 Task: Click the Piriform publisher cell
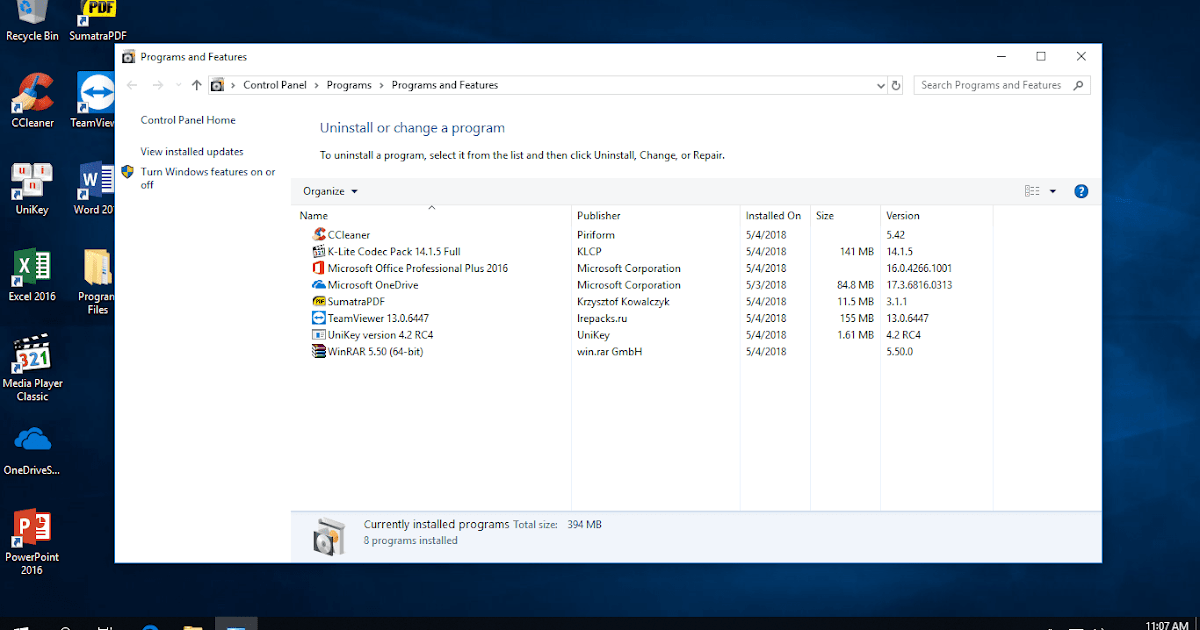(596, 235)
